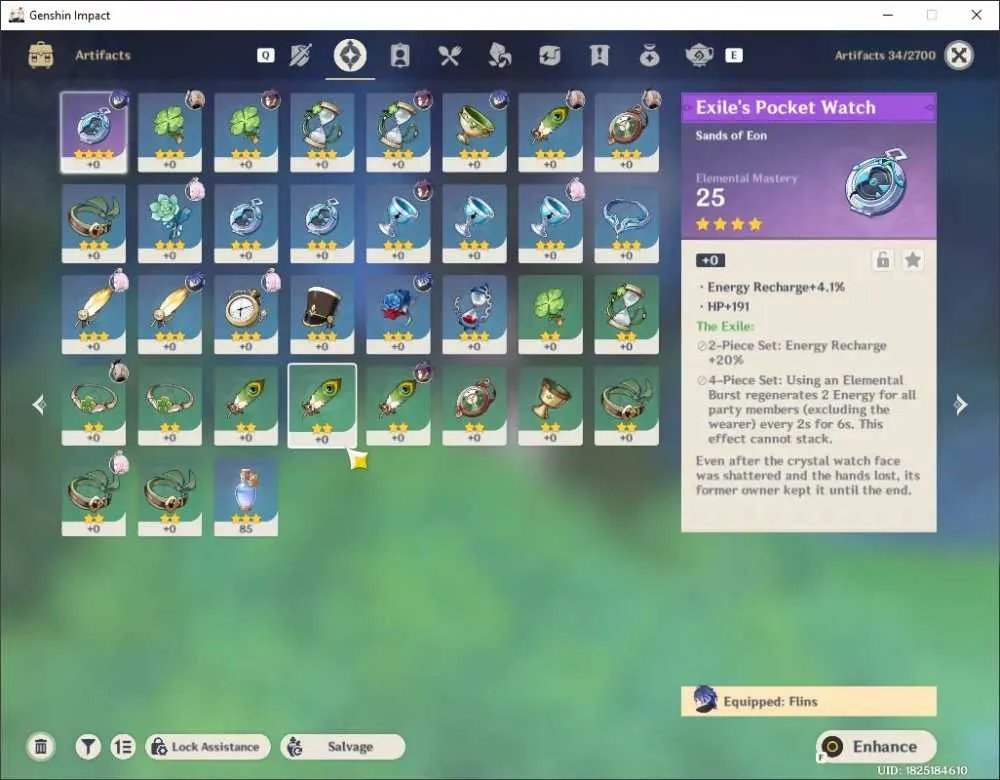Image resolution: width=1000 pixels, height=780 pixels.
Task: Close the inventory with the X button
Action: coord(959,55)
